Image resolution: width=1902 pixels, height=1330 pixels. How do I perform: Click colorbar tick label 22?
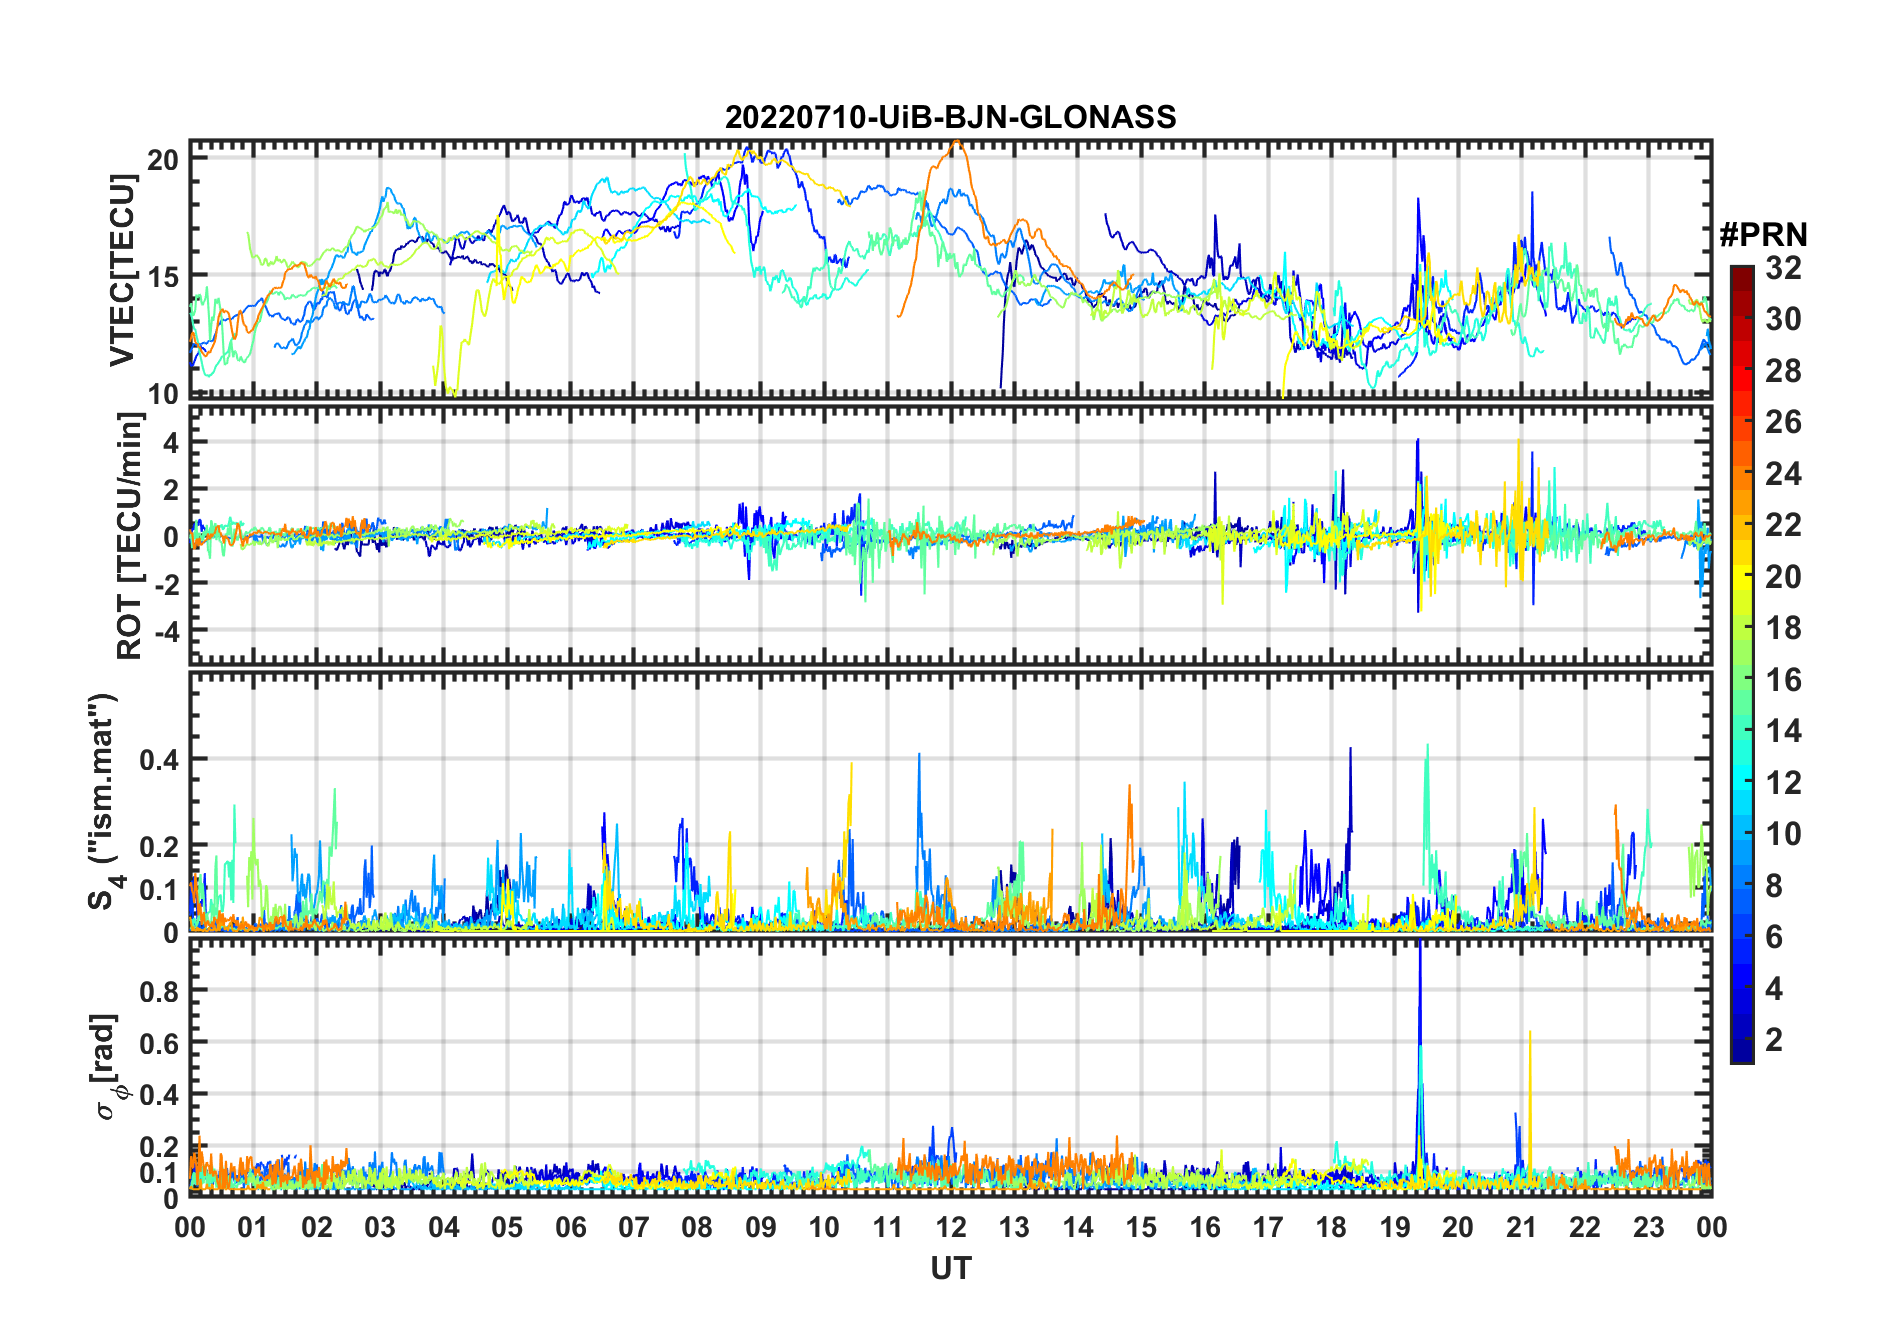point(1783,525)
